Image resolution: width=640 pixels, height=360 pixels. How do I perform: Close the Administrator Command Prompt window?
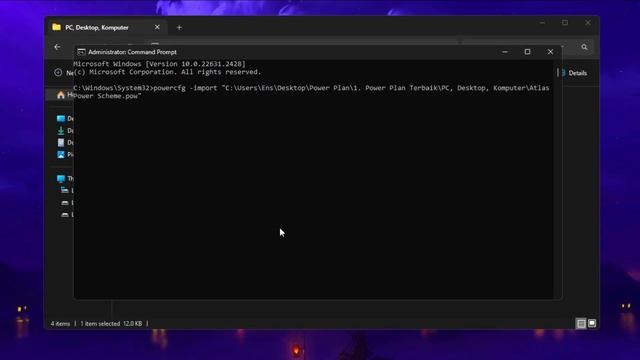click(550, 52)
